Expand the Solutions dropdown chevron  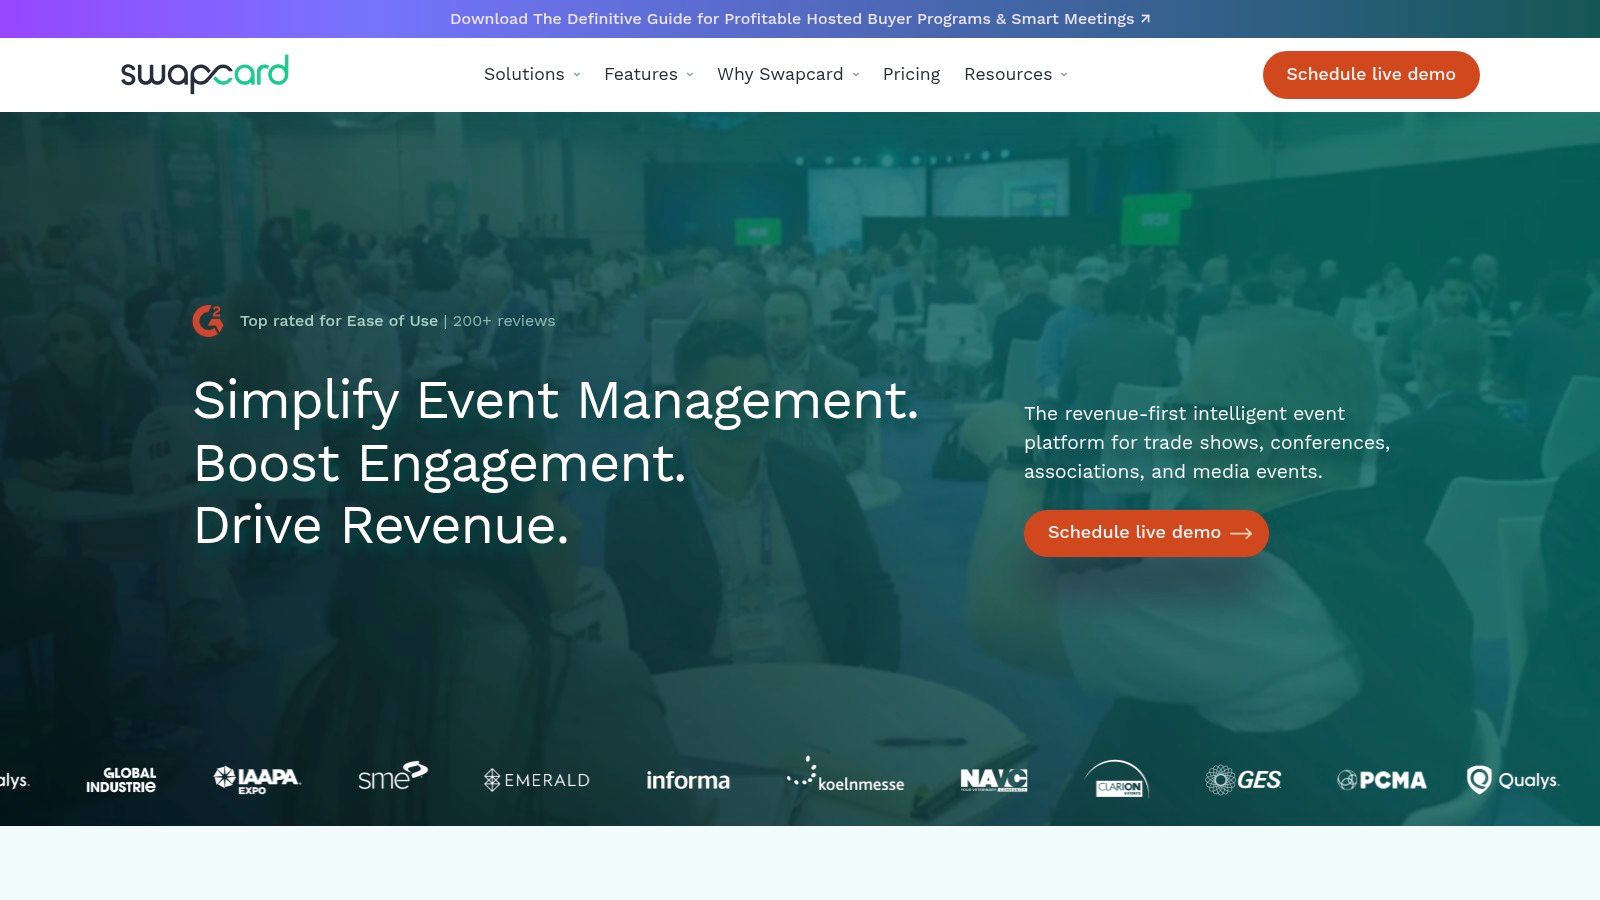[x=577, y=75]
